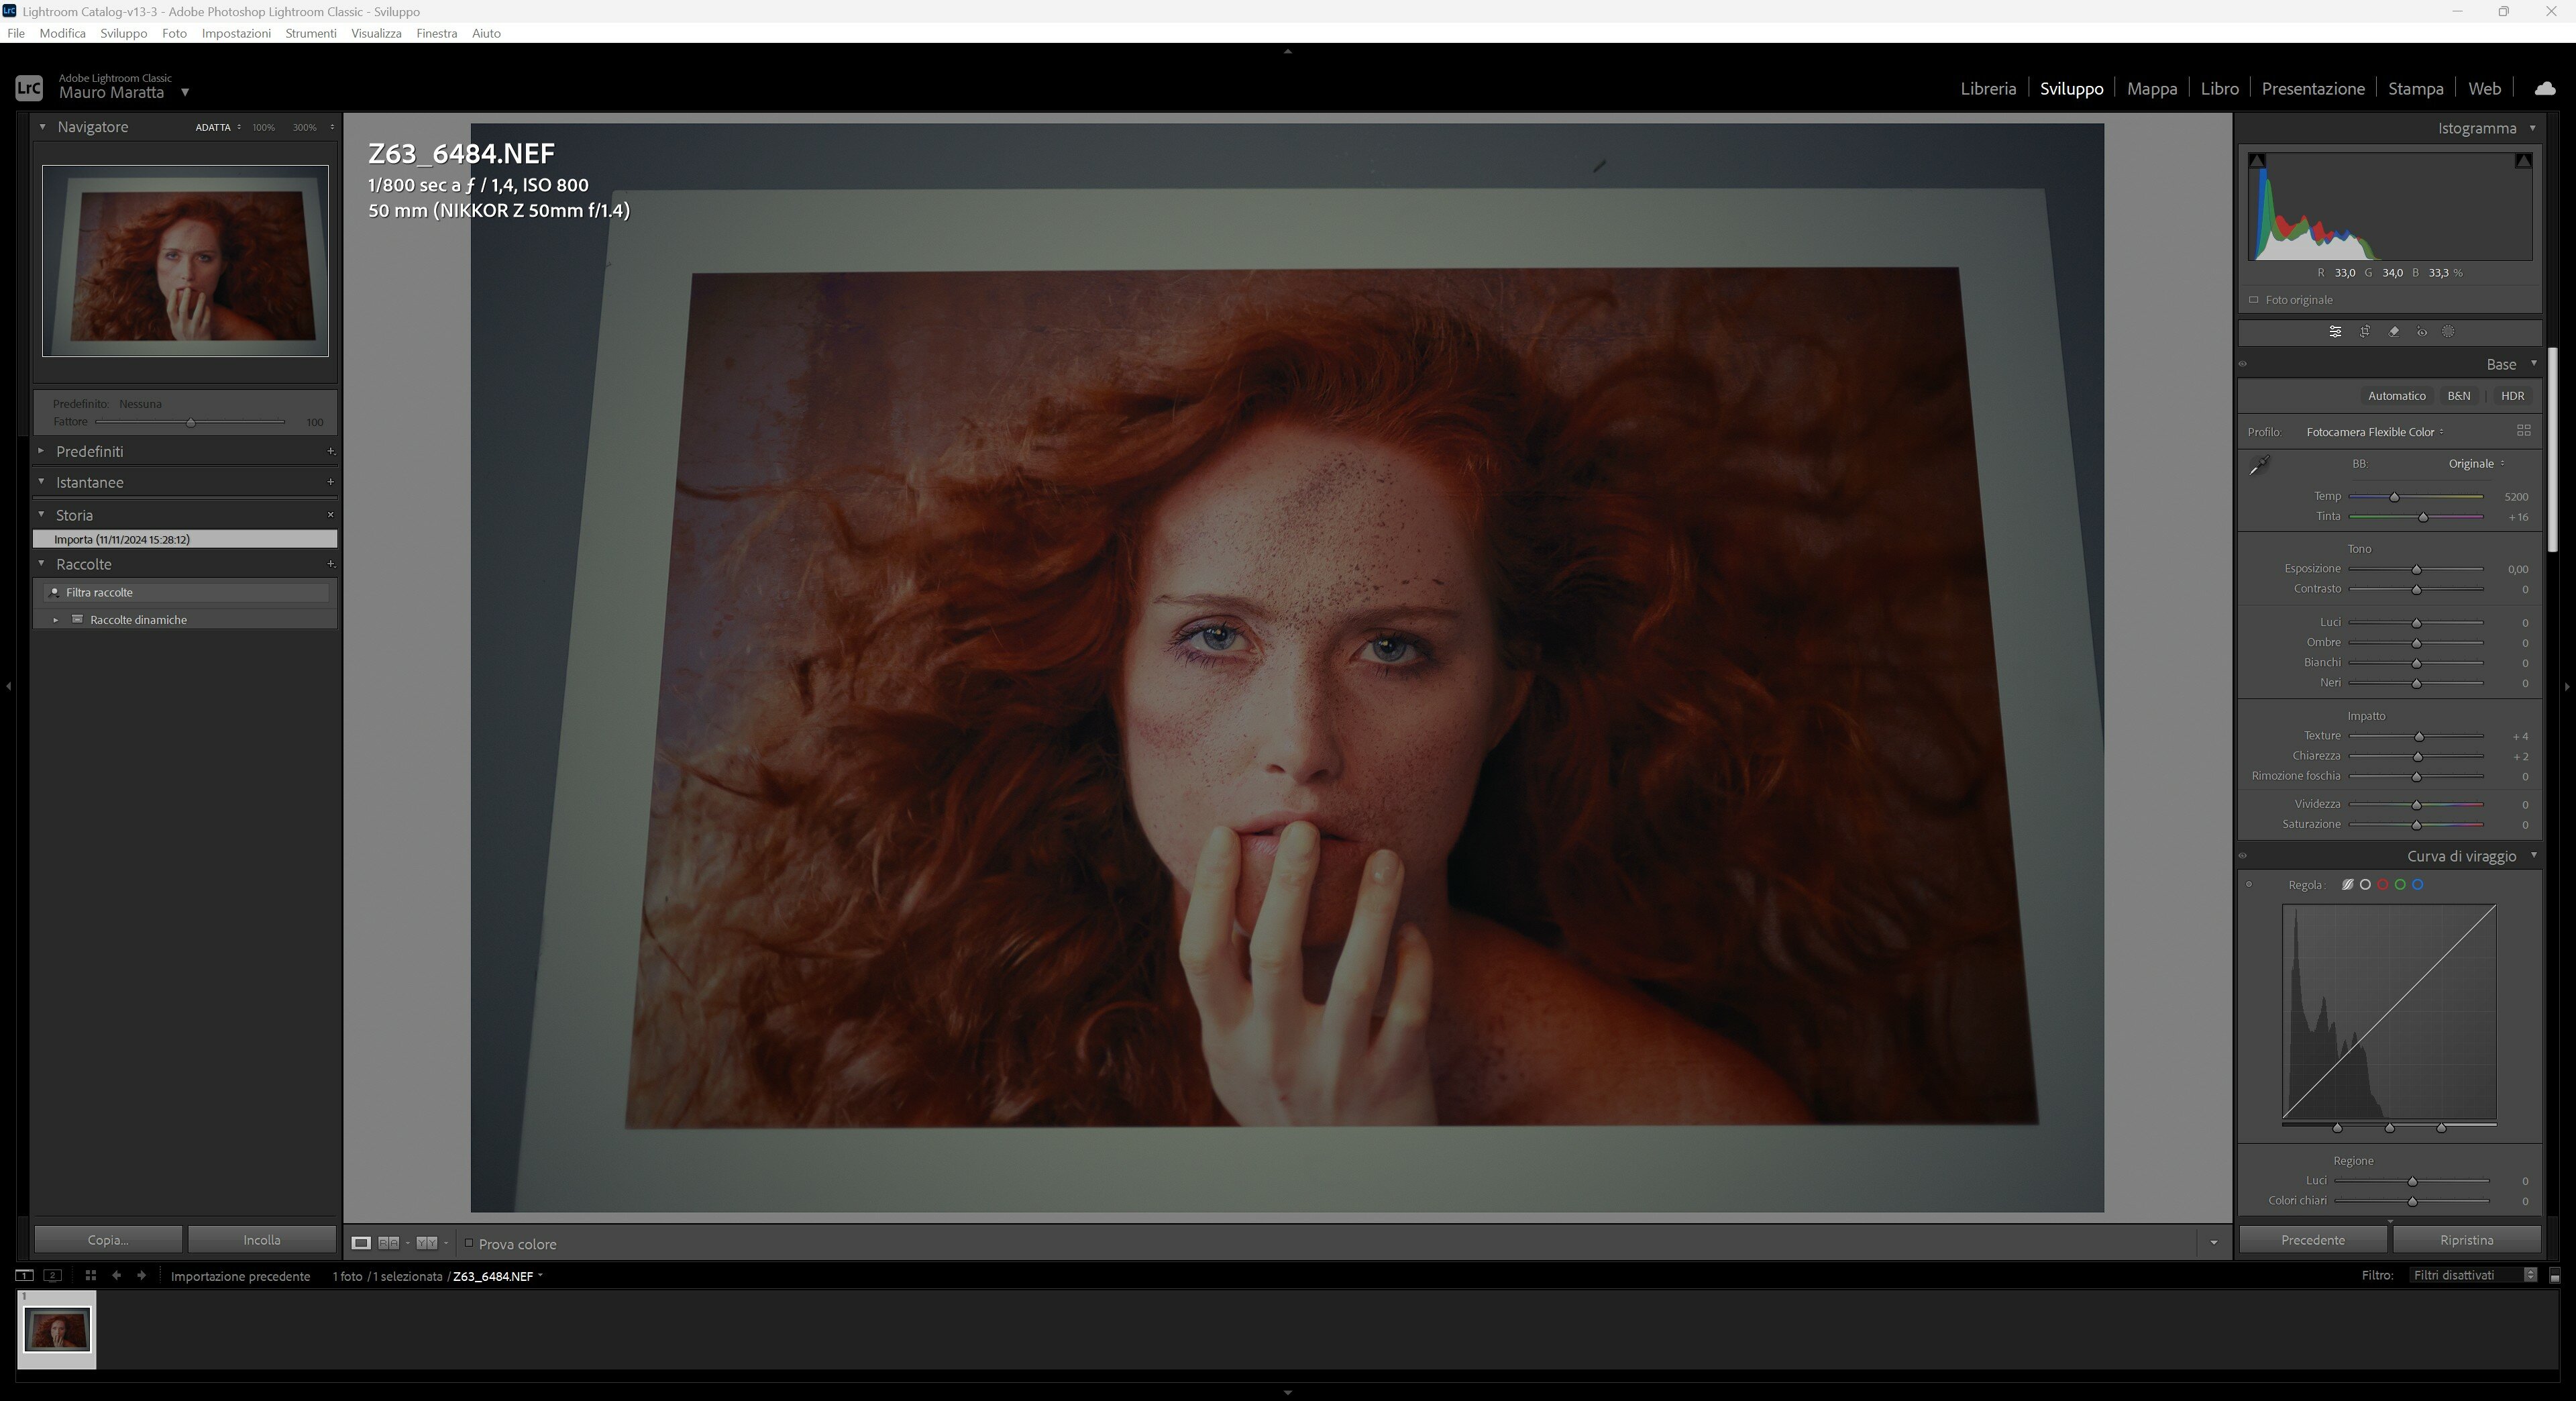Open the second window display icon 2
The image size is (2576, 1401).
tap(53, 1276)
